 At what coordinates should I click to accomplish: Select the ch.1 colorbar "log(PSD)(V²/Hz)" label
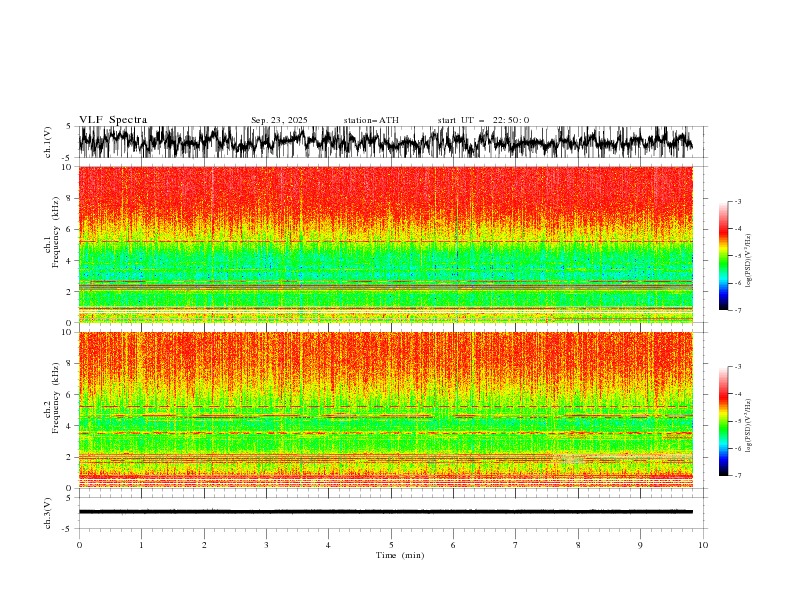pyautogui.click(x=749, y=261)
